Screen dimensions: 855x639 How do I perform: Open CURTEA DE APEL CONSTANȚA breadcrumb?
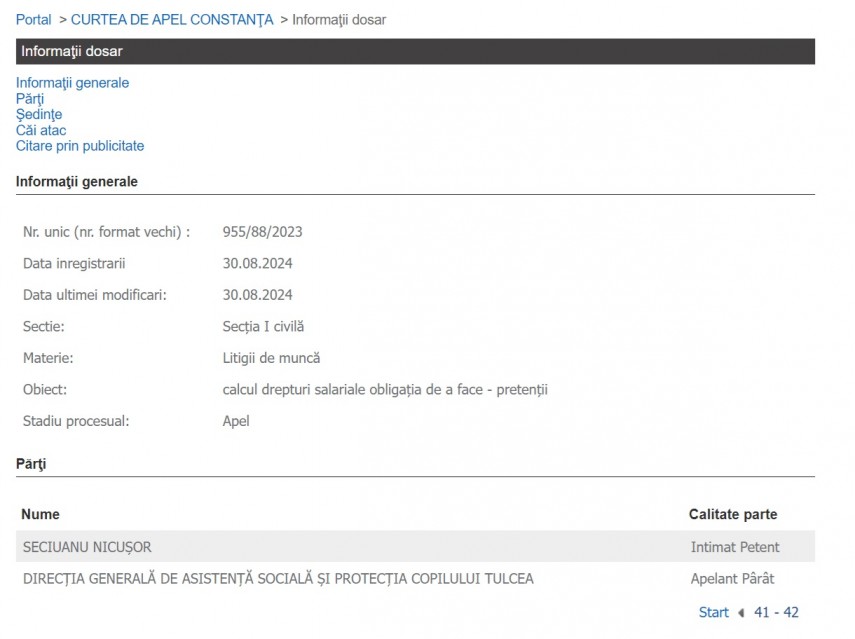(172, 20)
